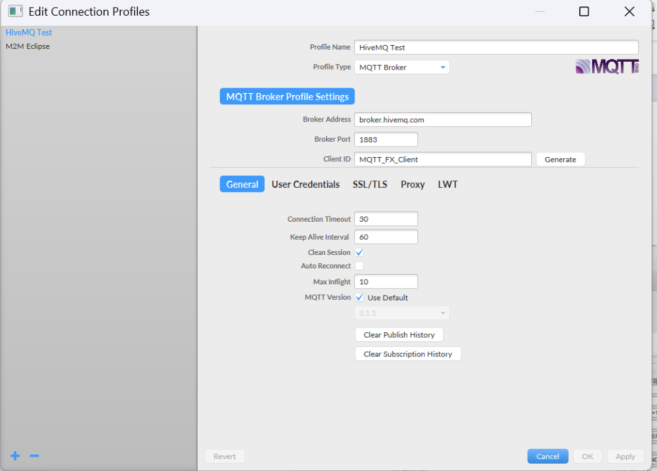
Task: Open the Proxy tab
Action: (413, 184)
